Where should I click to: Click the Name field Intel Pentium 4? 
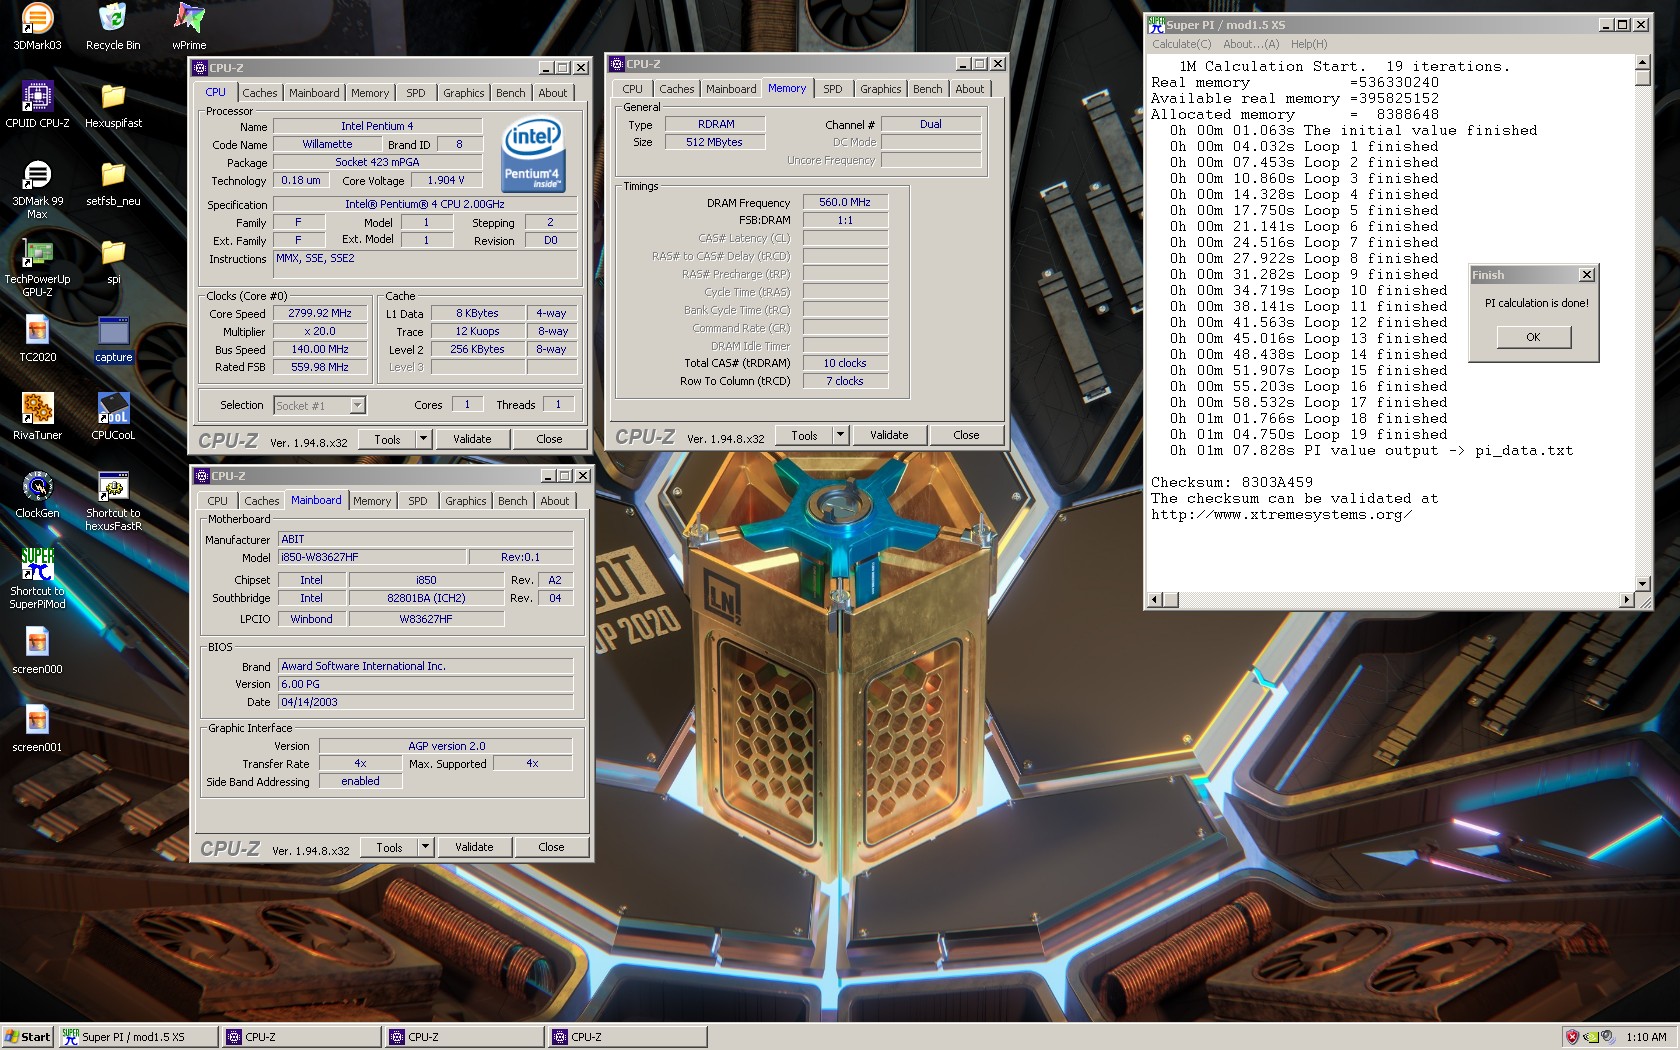377,126
